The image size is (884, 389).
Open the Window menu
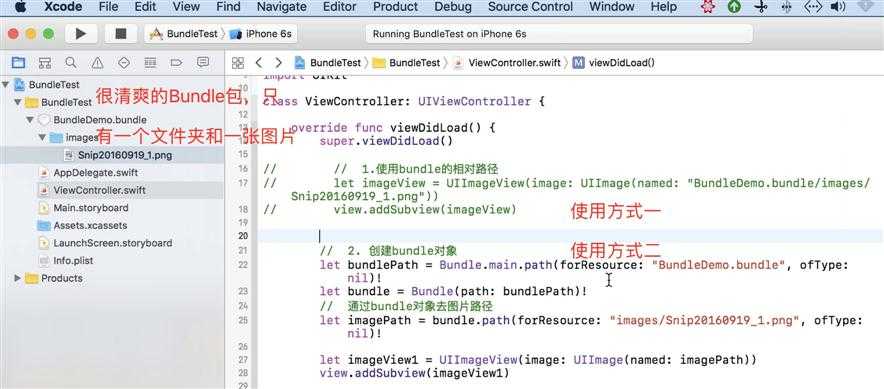coord(612,7)
